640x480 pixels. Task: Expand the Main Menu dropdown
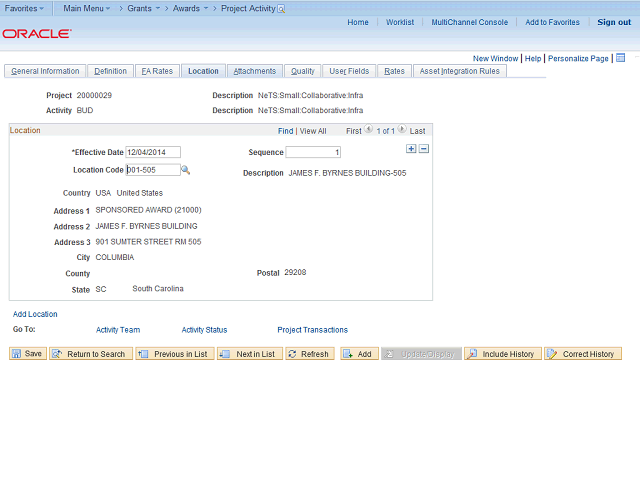click(x=87, y=8)
